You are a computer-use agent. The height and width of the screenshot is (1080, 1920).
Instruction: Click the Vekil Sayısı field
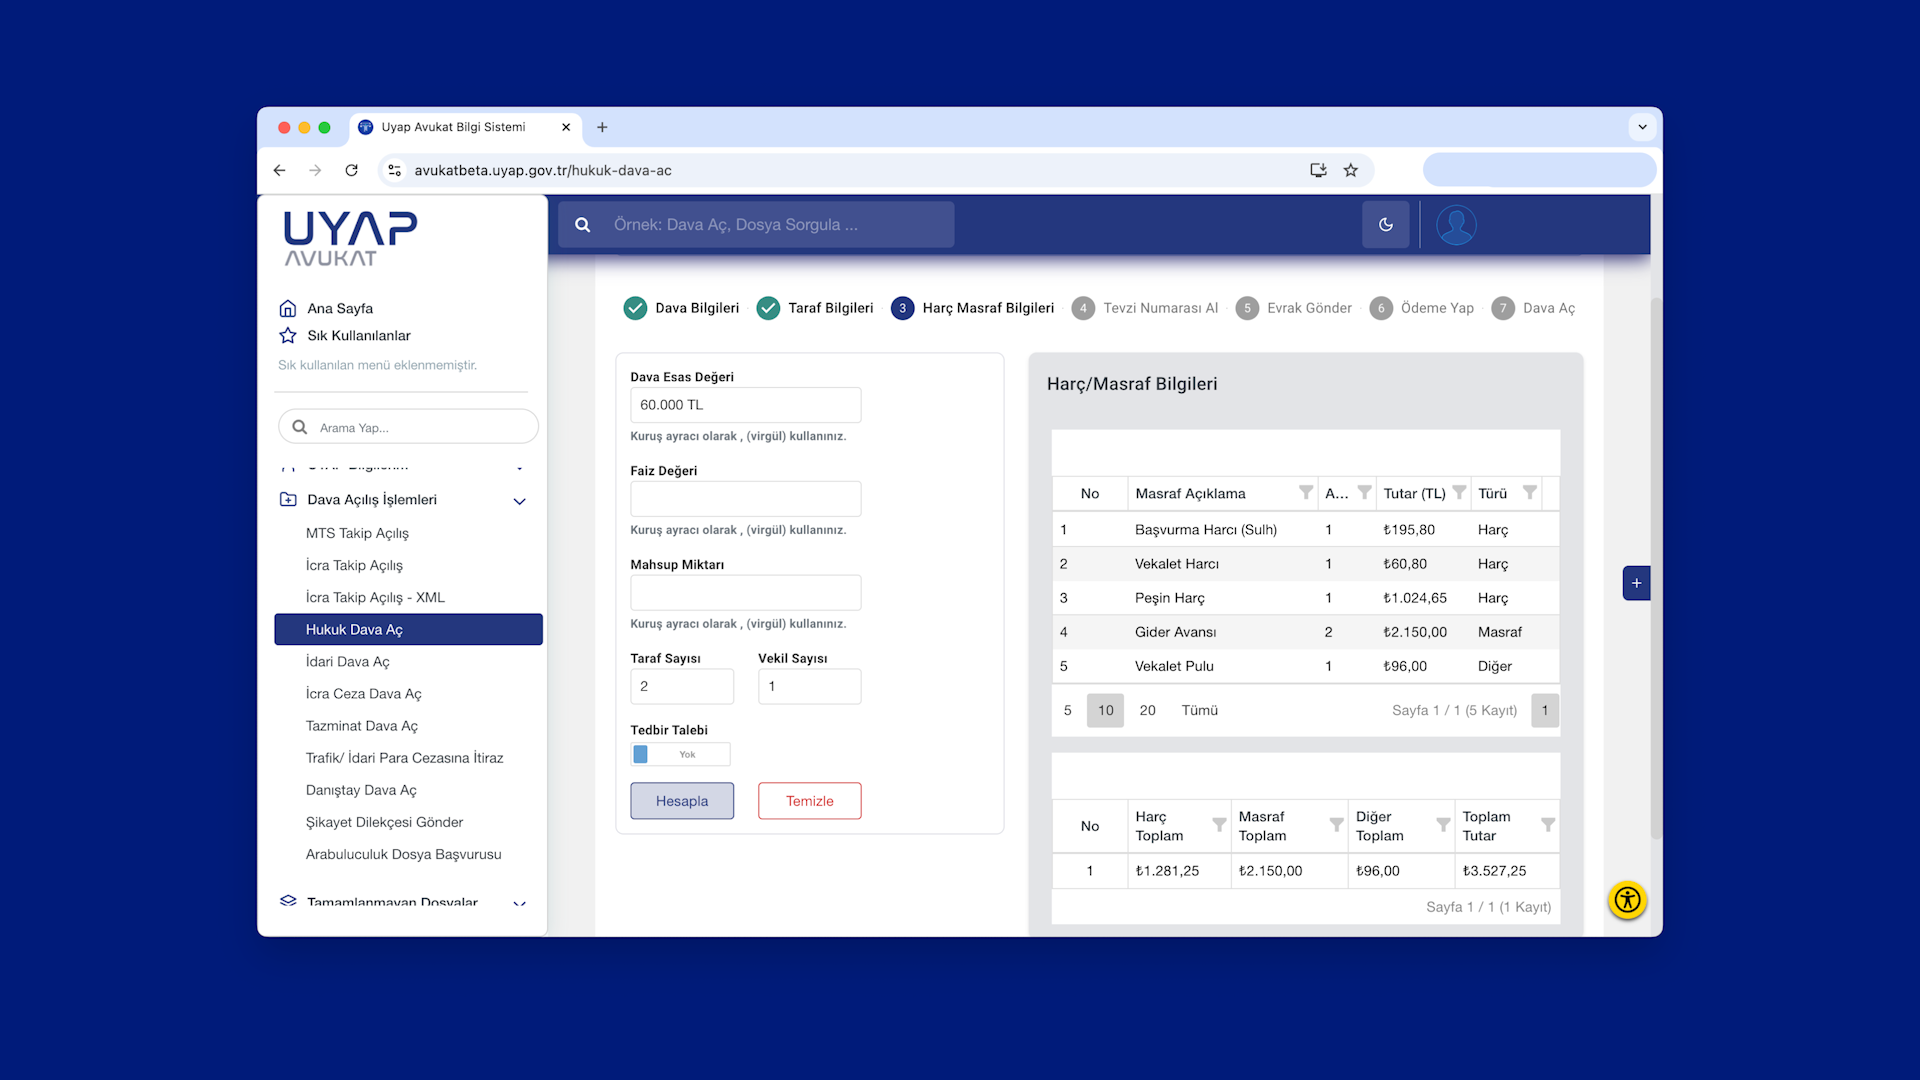tap(809, 686)
